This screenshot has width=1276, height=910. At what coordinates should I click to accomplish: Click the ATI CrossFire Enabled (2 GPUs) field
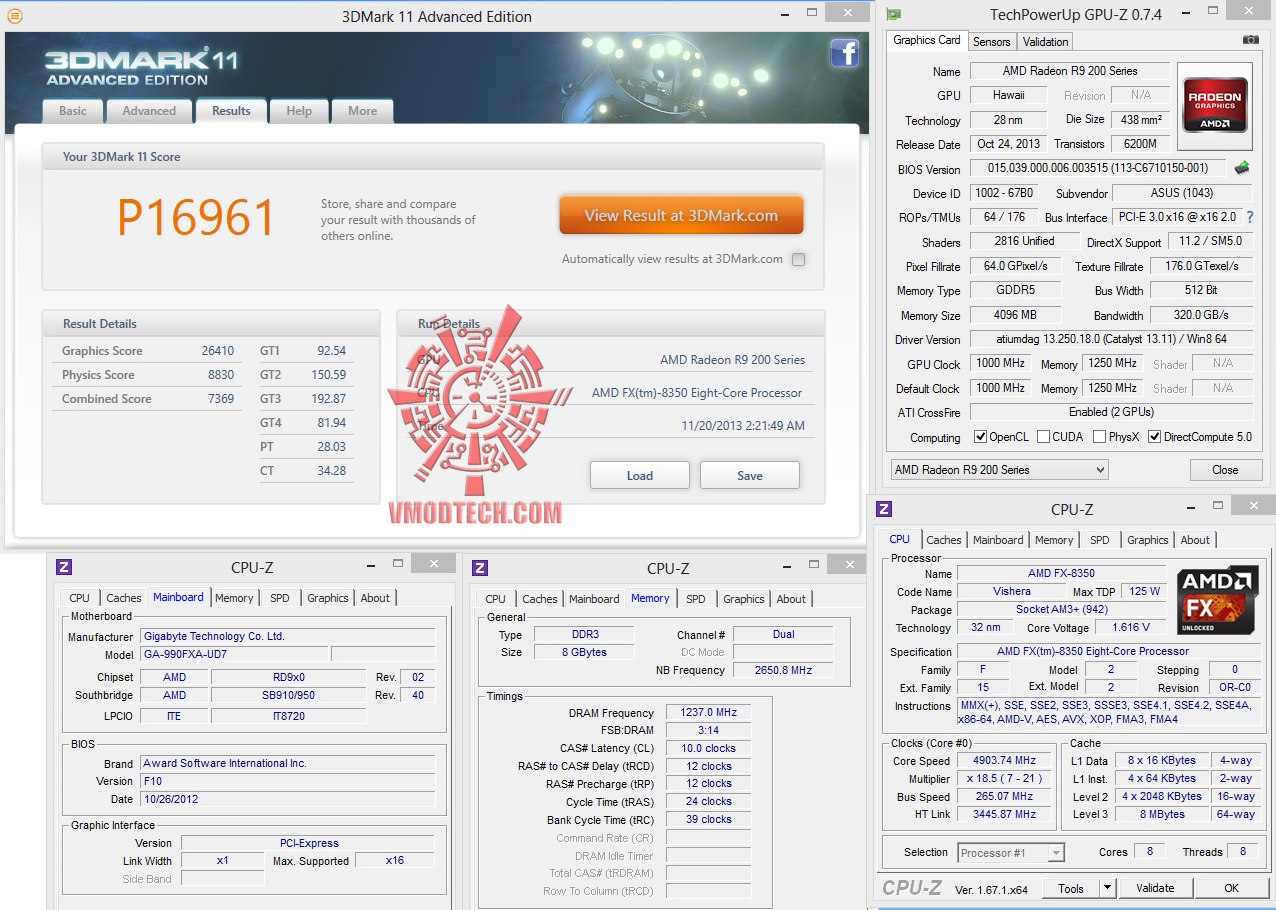point(1111,412)
